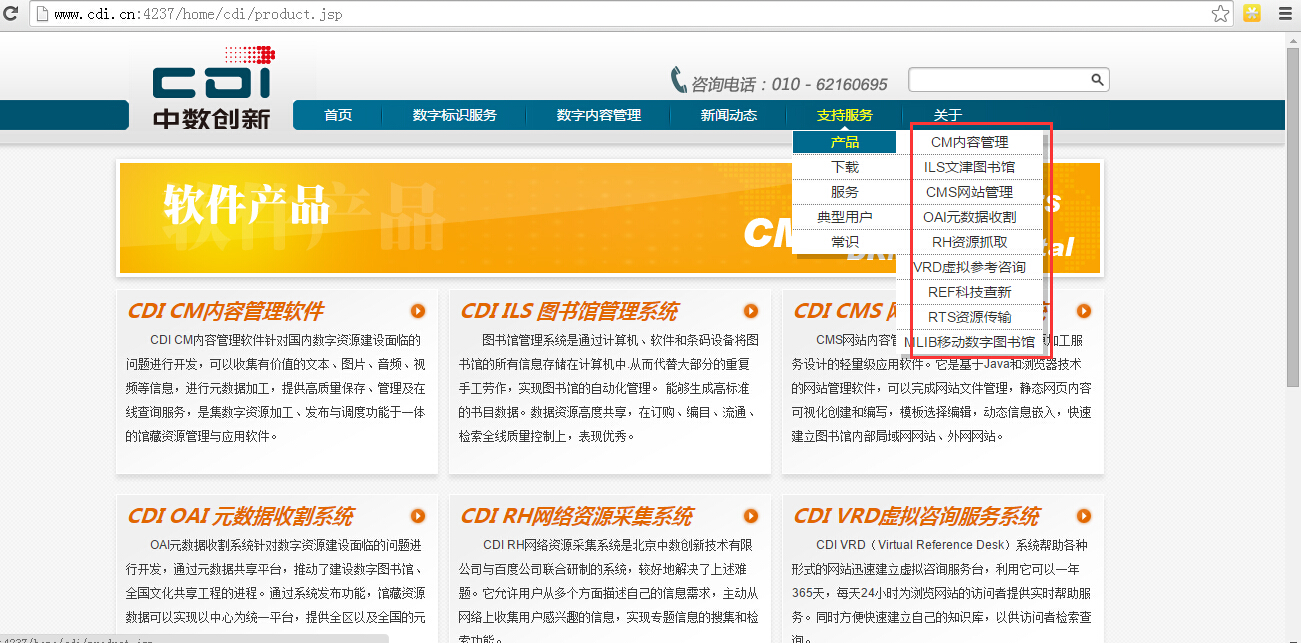Choose MLIB移动数字图书馆 in submenu
Image resolution: width=1301 pixels, height=643 pixels.
pos(970,342)
